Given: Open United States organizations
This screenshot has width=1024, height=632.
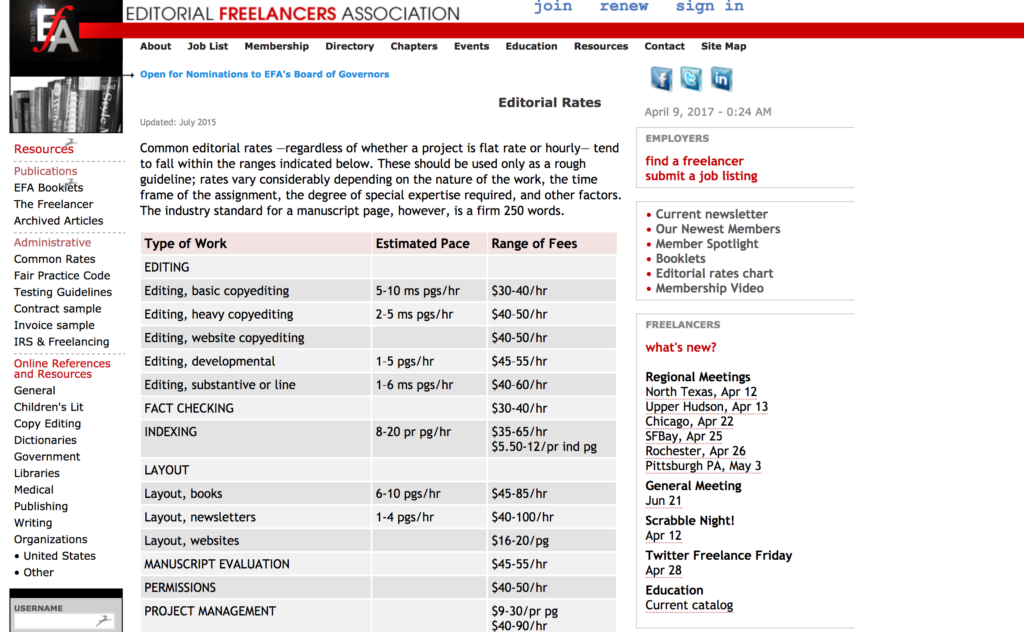Looking at the screenshot, I should point(59,556).
